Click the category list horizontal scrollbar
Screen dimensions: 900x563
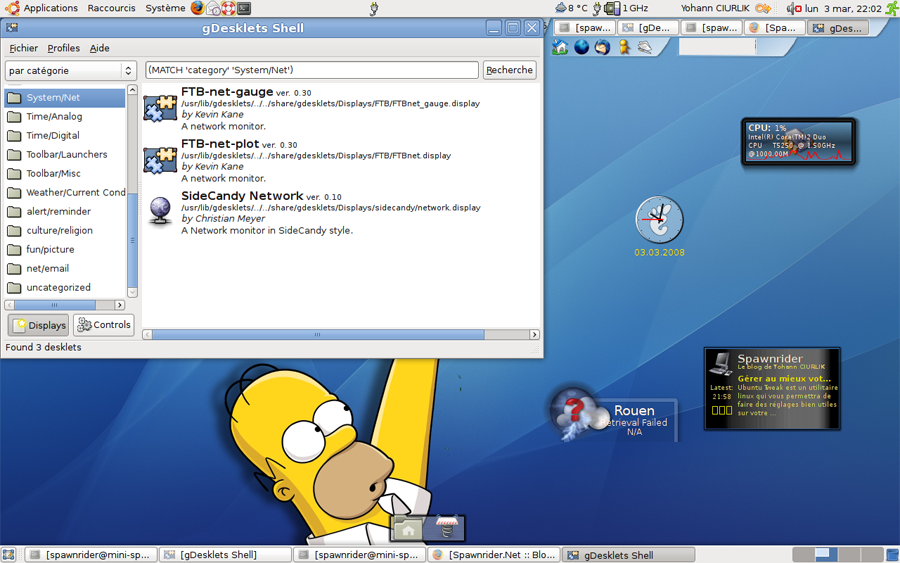(64, 305)
